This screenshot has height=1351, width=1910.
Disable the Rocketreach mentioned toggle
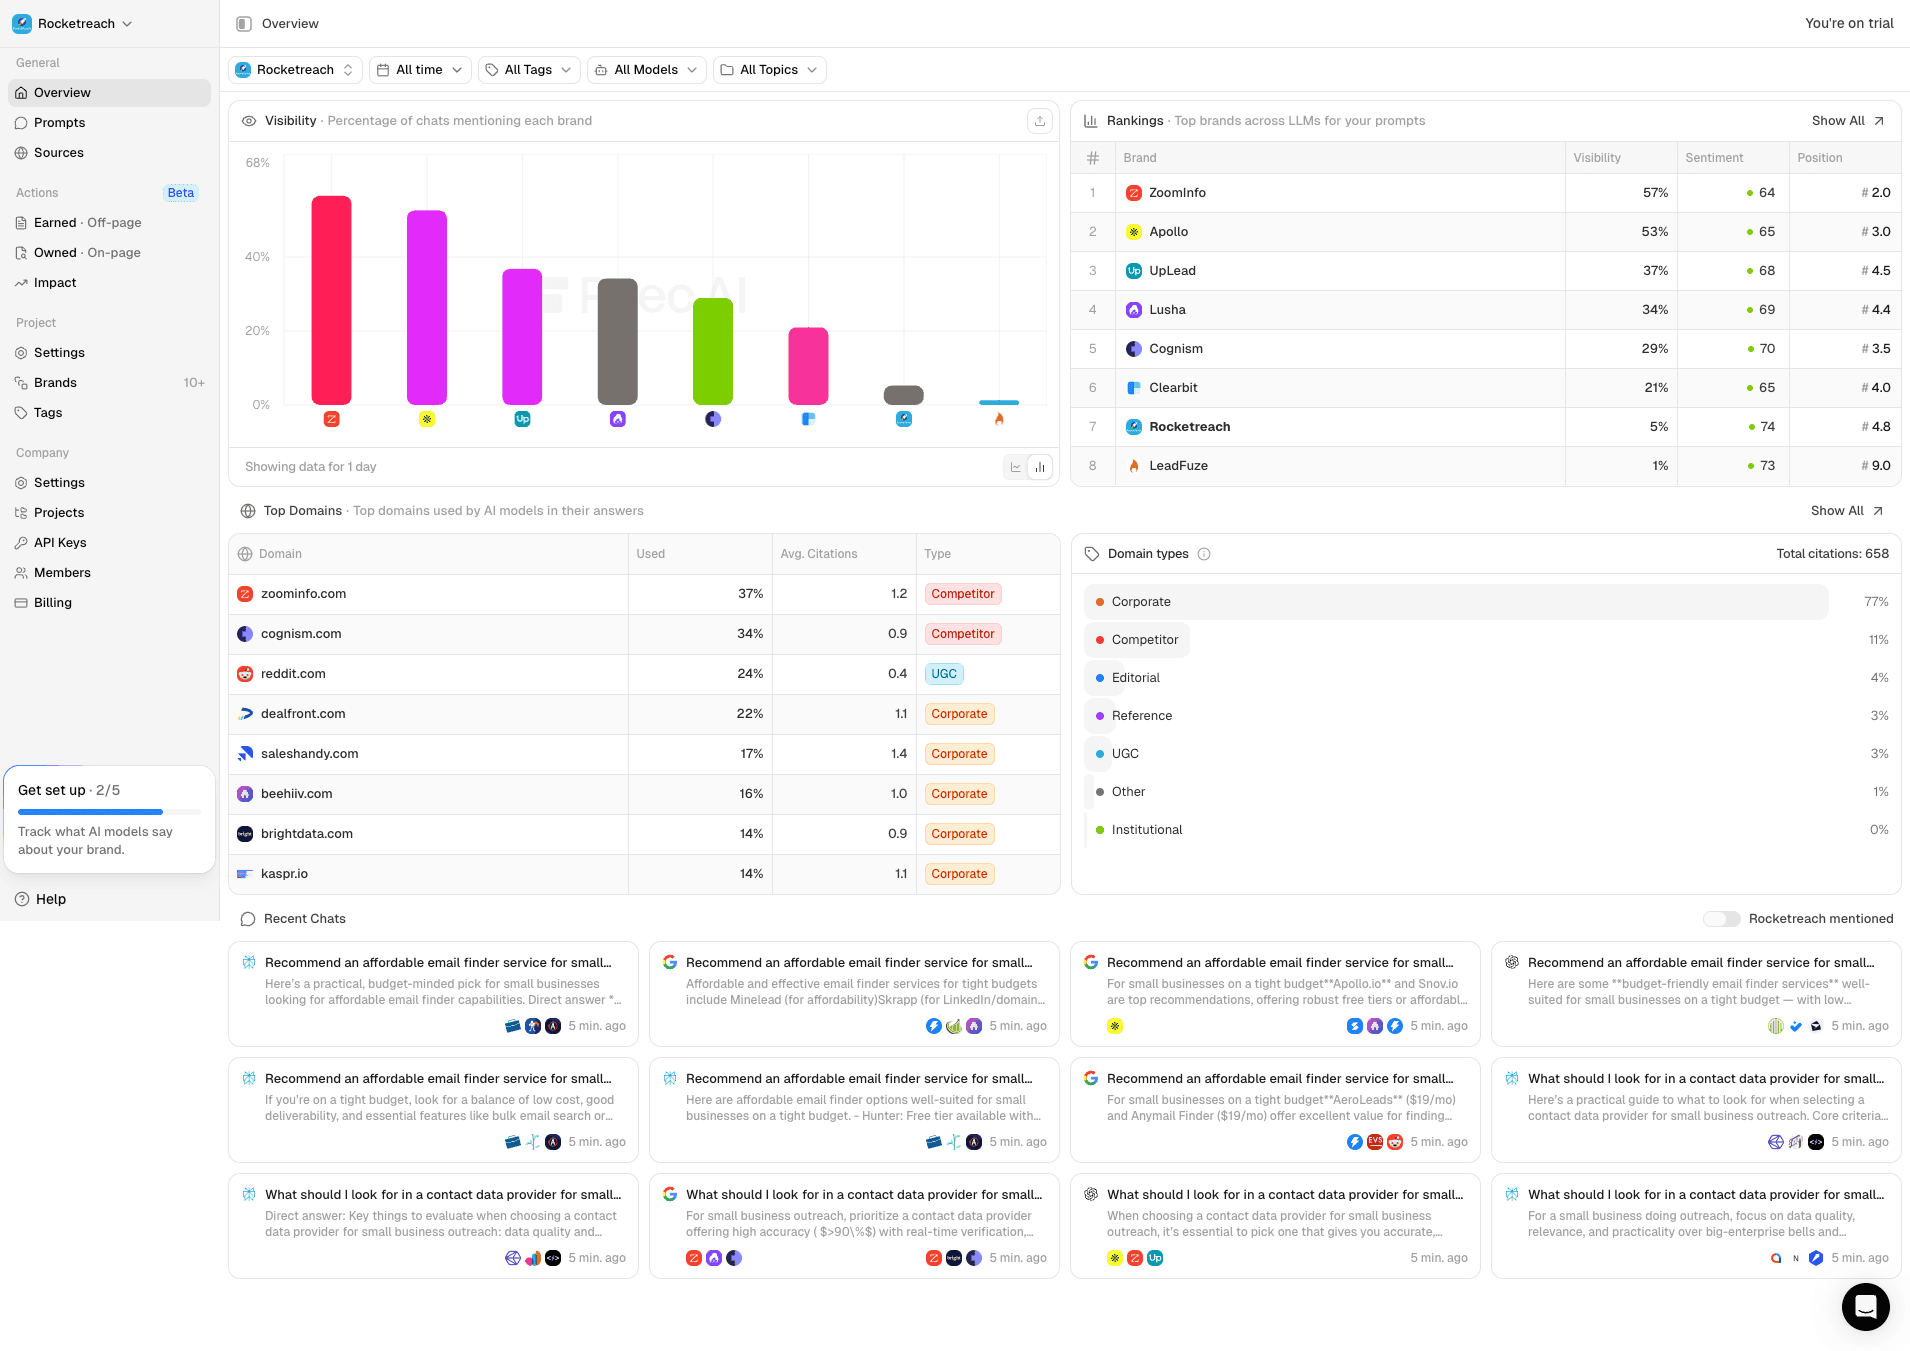pyautogui.click(x=1722, y=918)
